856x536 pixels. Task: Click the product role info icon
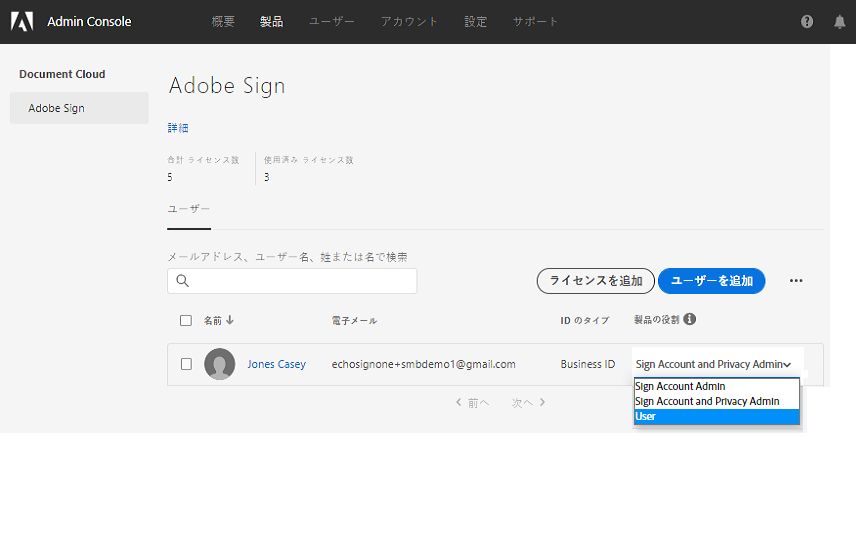click(x=690, y=320)
